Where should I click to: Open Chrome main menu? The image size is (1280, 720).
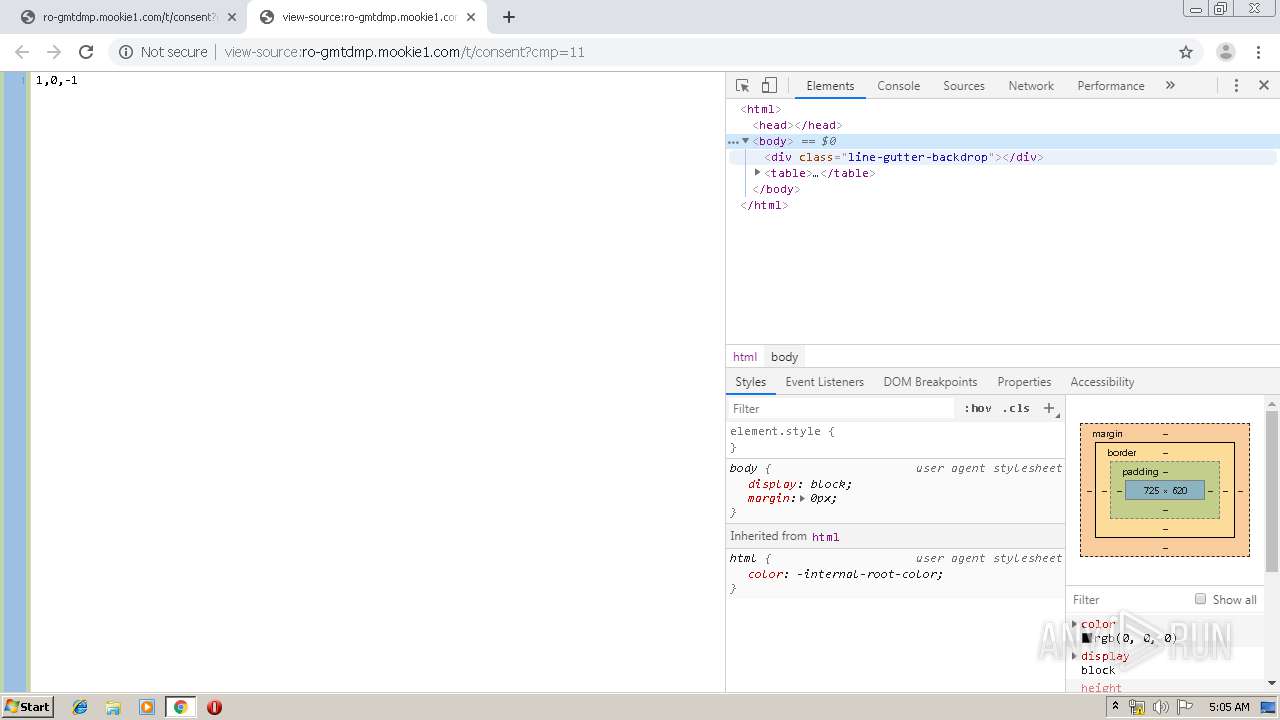click(1259, 52)
